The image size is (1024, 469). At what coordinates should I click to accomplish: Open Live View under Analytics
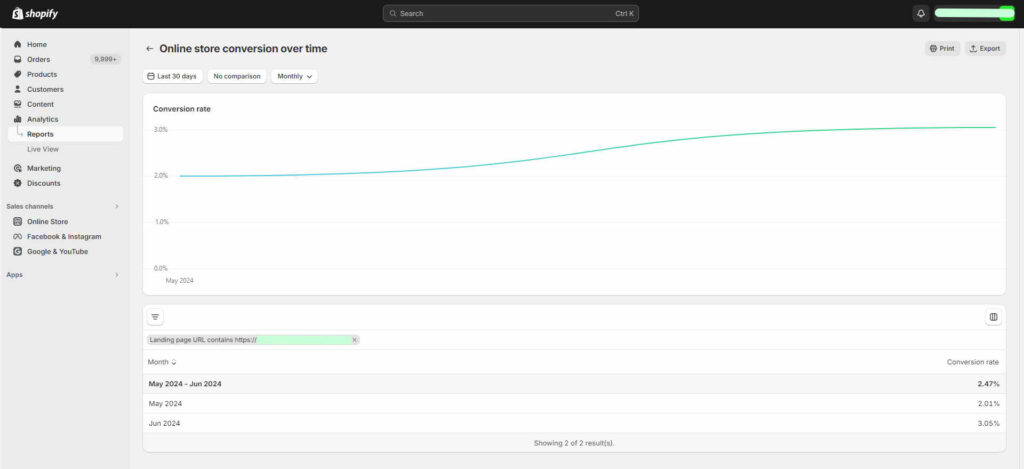click(42, 149)
